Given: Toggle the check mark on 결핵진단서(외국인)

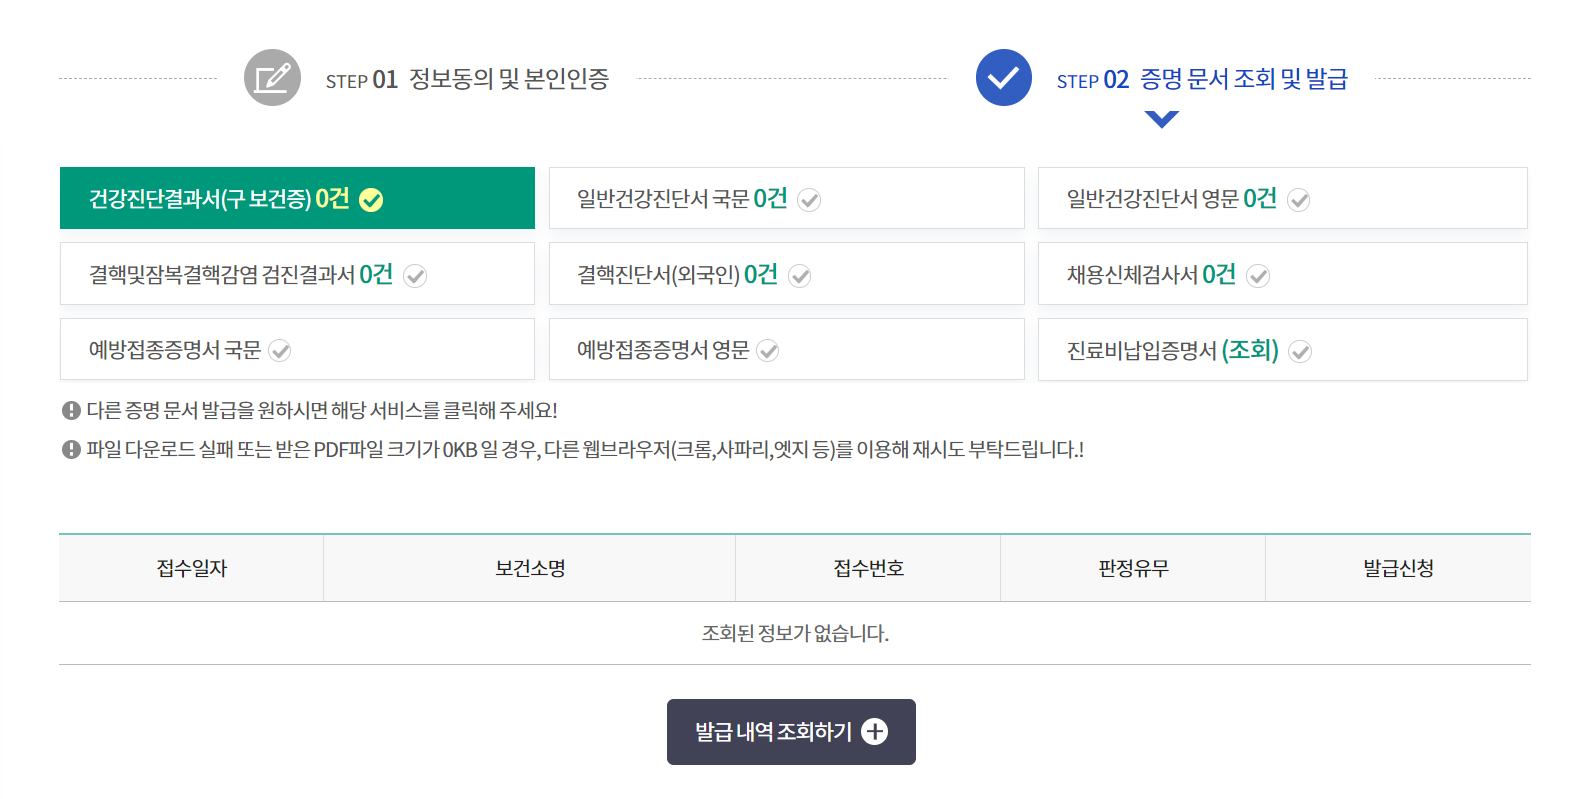Looking at the screenshot, I should (x=800, y=274).
